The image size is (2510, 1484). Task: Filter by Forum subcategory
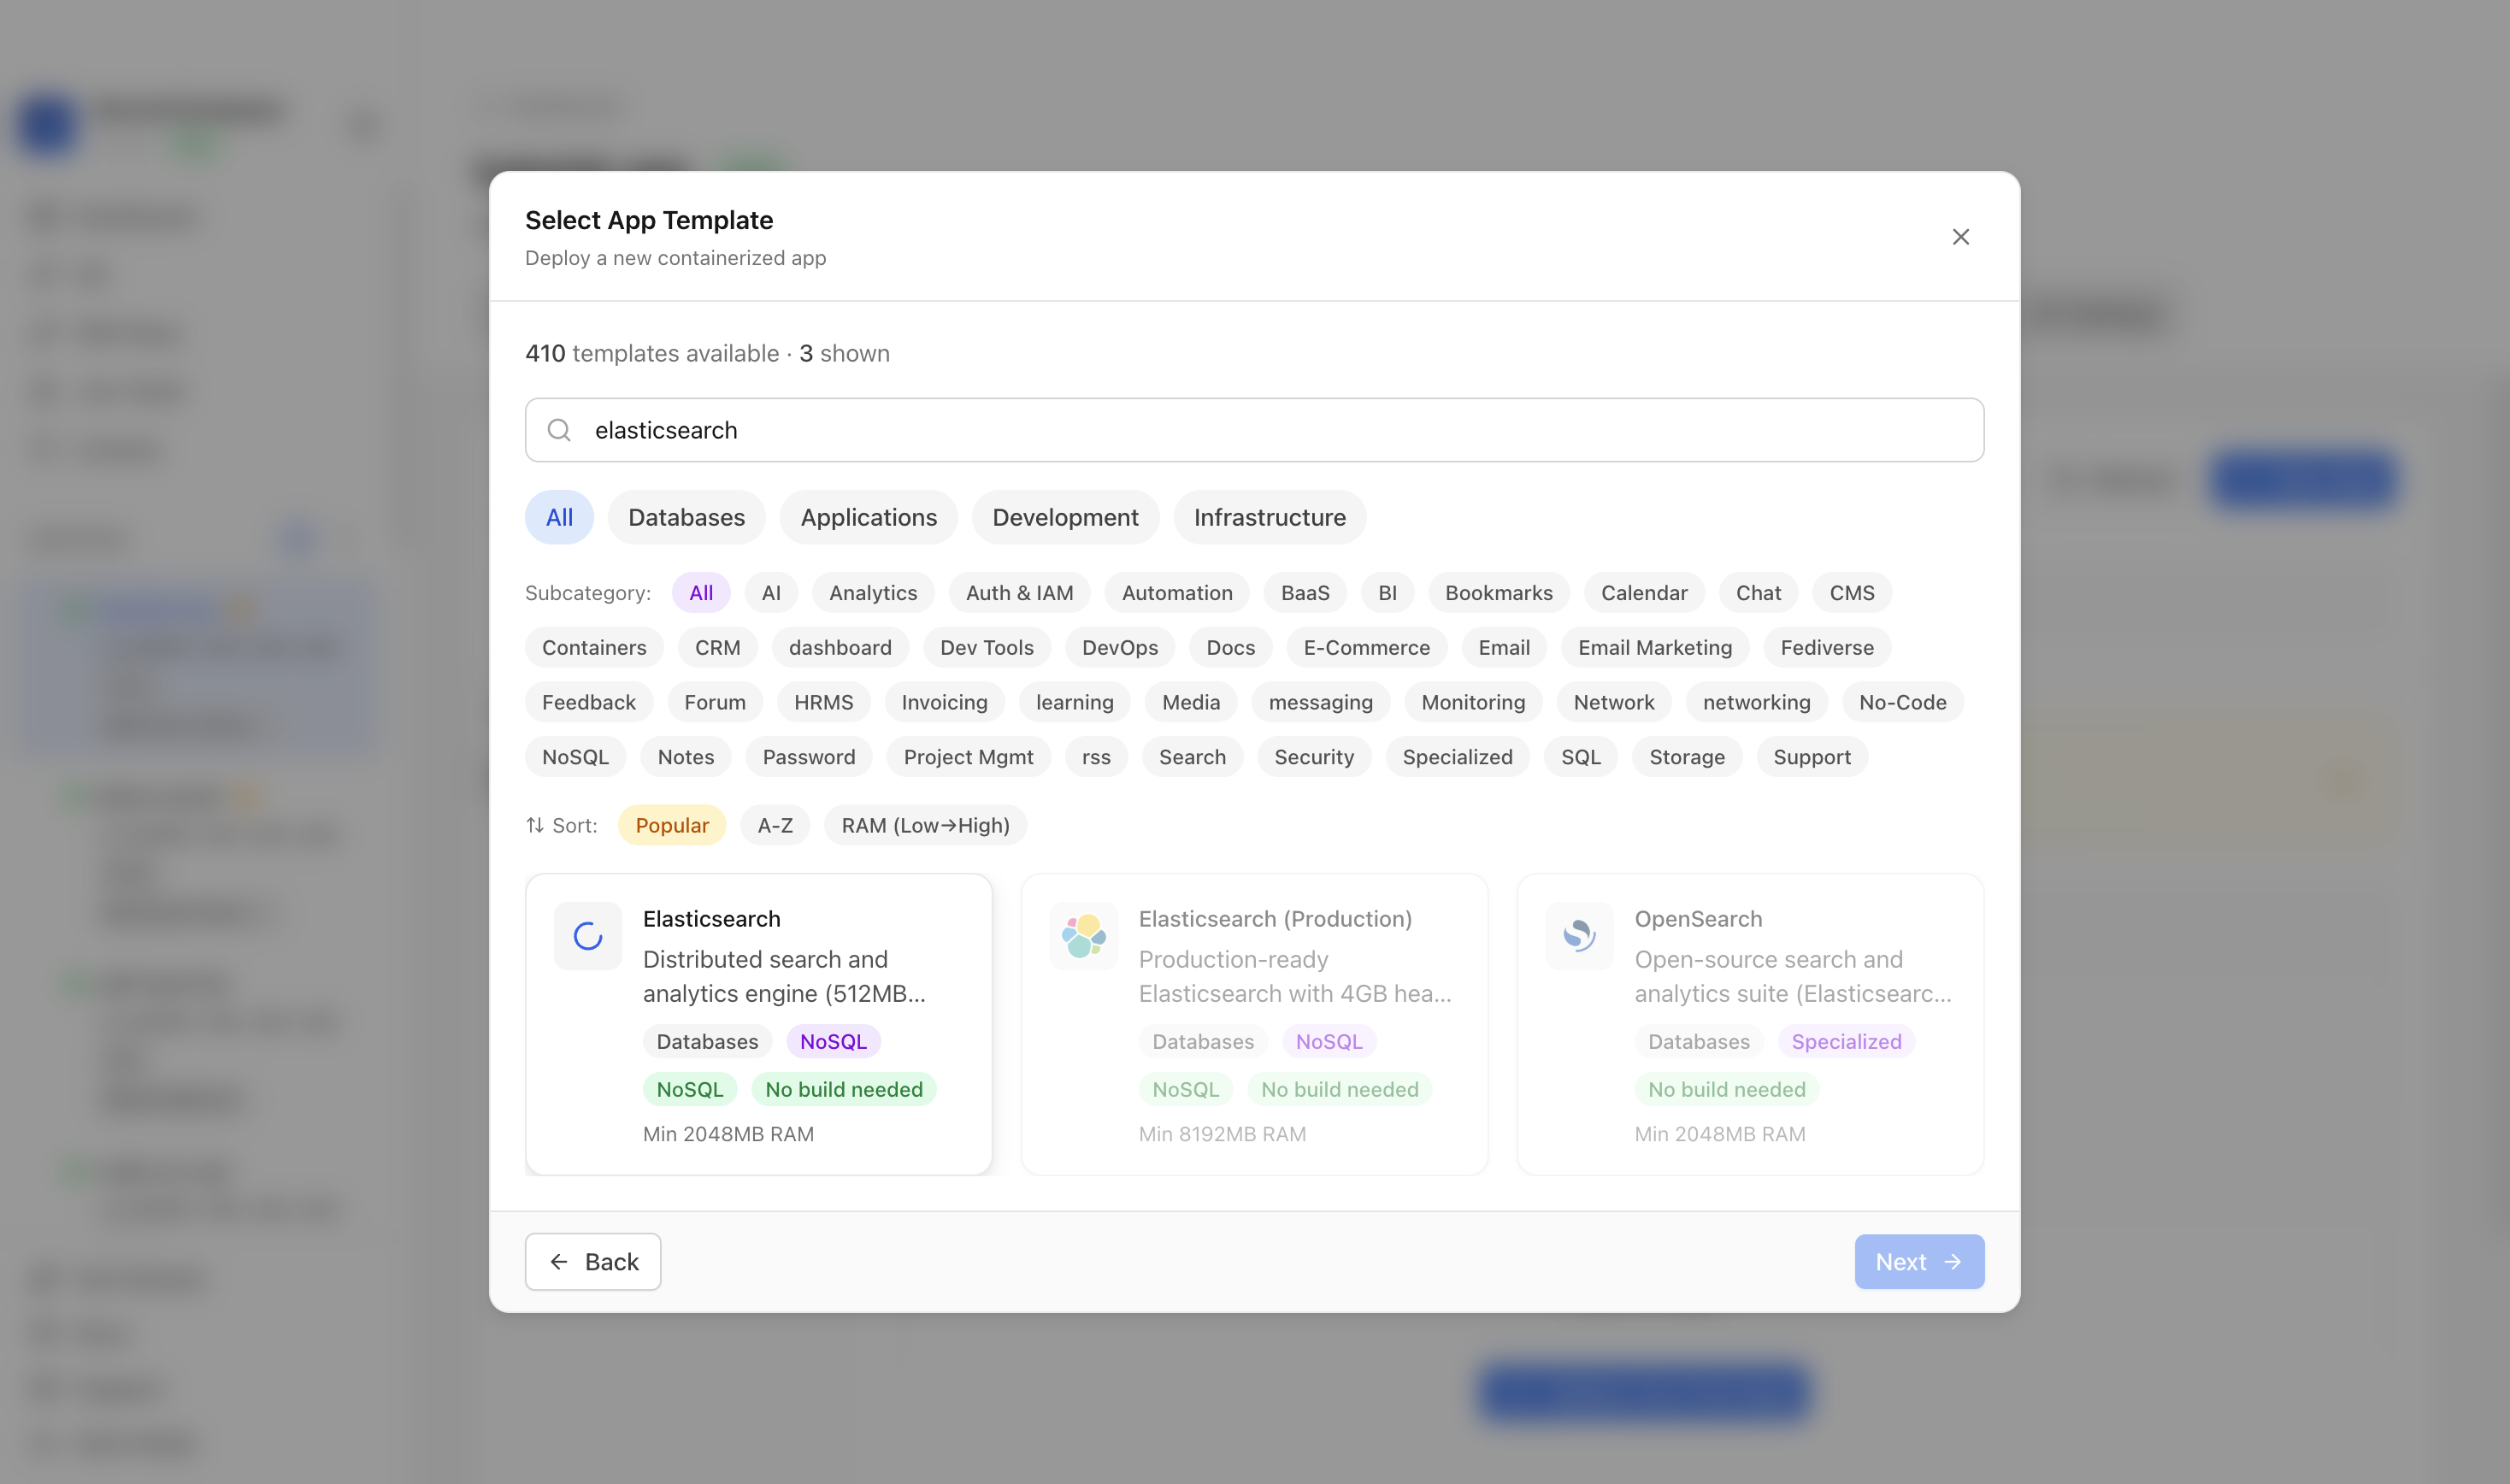(714, 702)
